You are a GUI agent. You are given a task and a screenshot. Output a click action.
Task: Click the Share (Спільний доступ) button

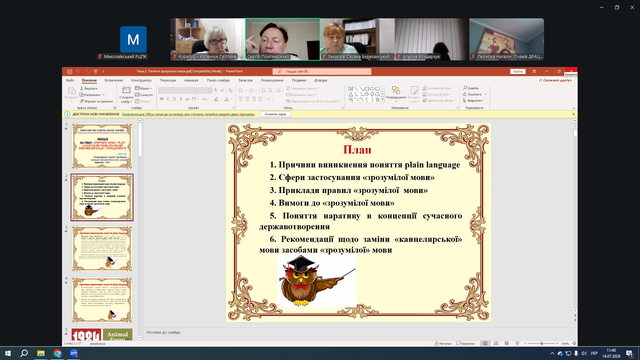[x=555, y=80]
